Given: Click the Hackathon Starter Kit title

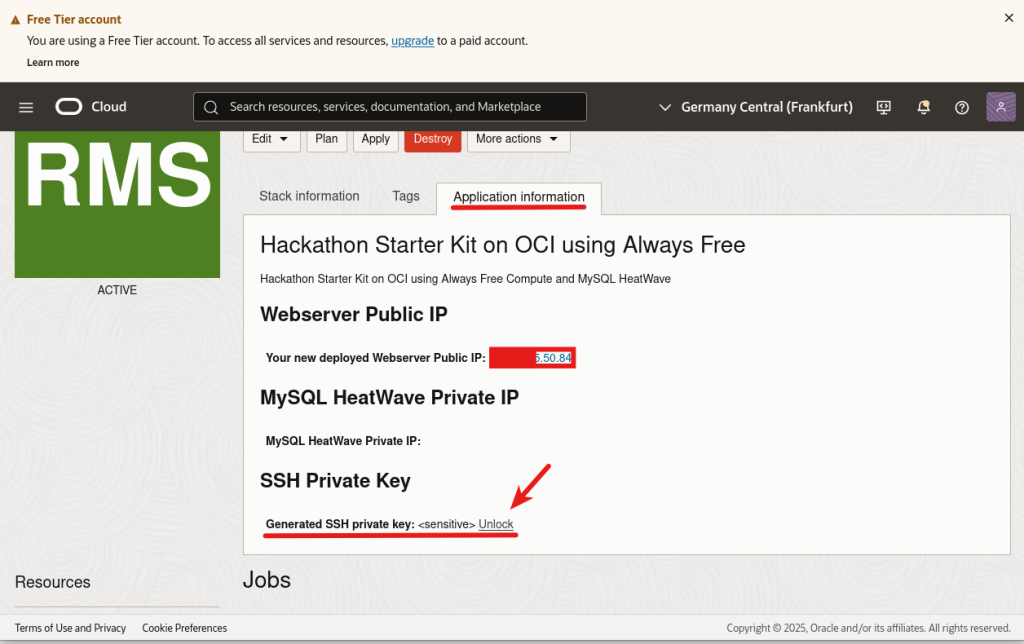Looking at the screenshot, I should click(x=503, y=245).
